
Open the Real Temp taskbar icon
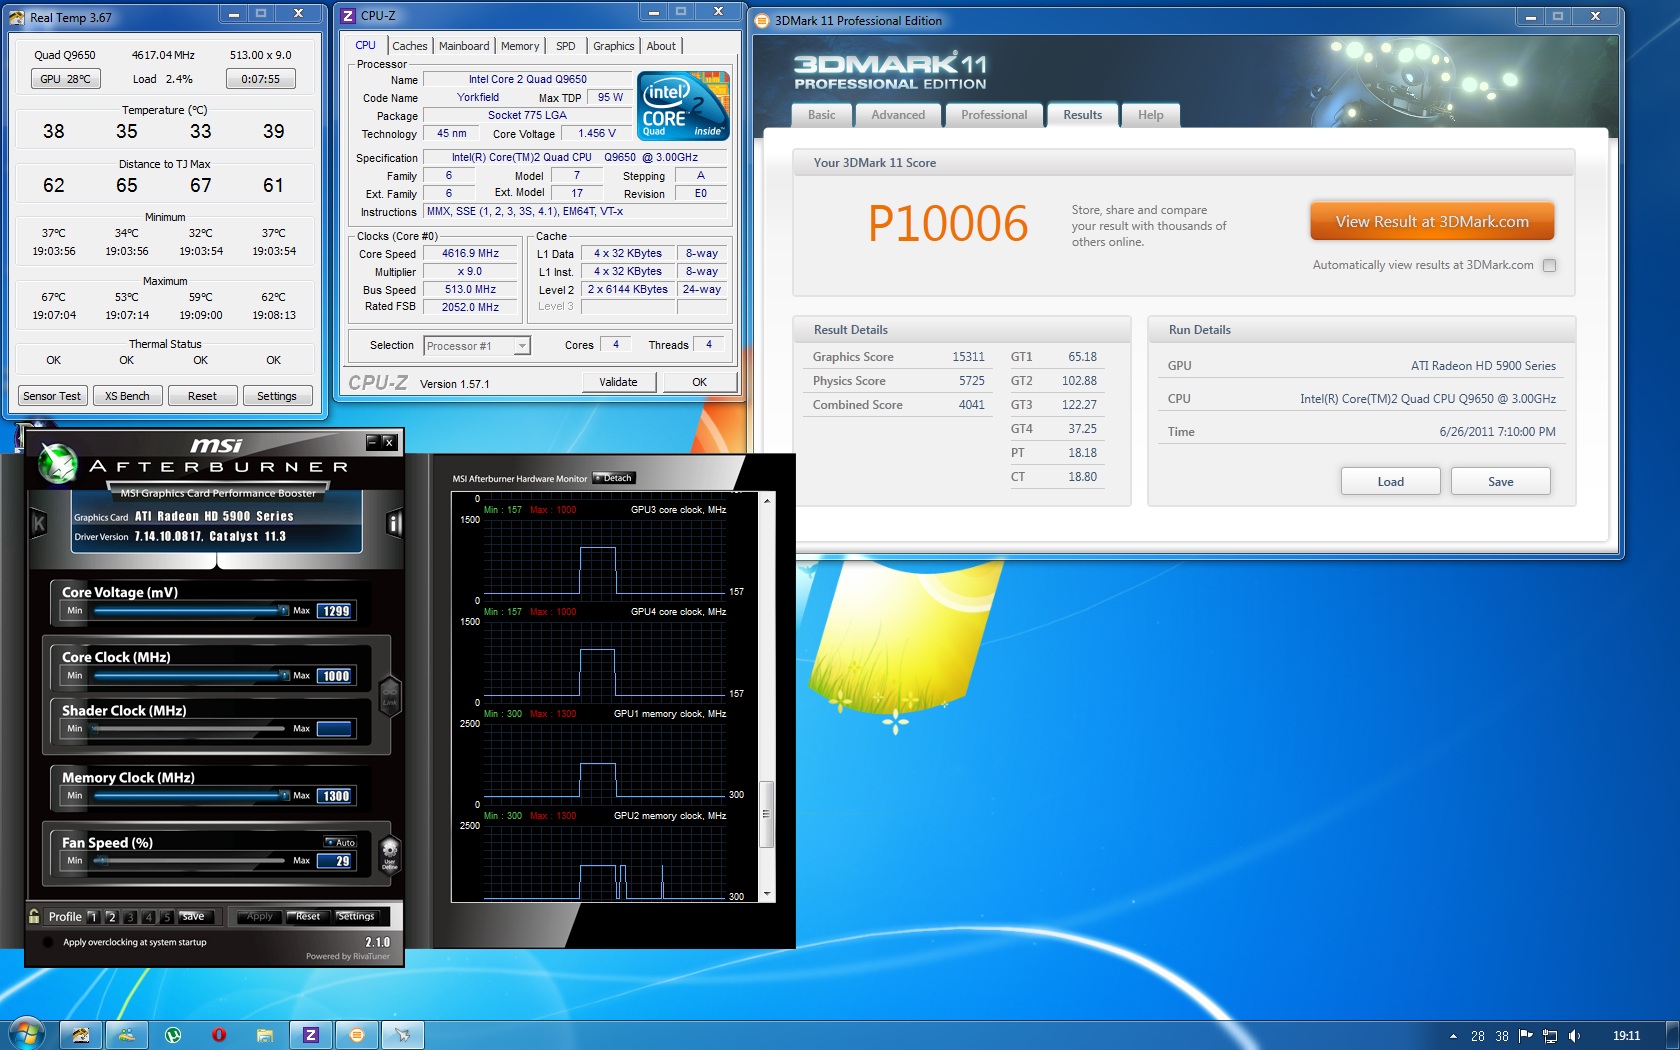(81, 1035)
